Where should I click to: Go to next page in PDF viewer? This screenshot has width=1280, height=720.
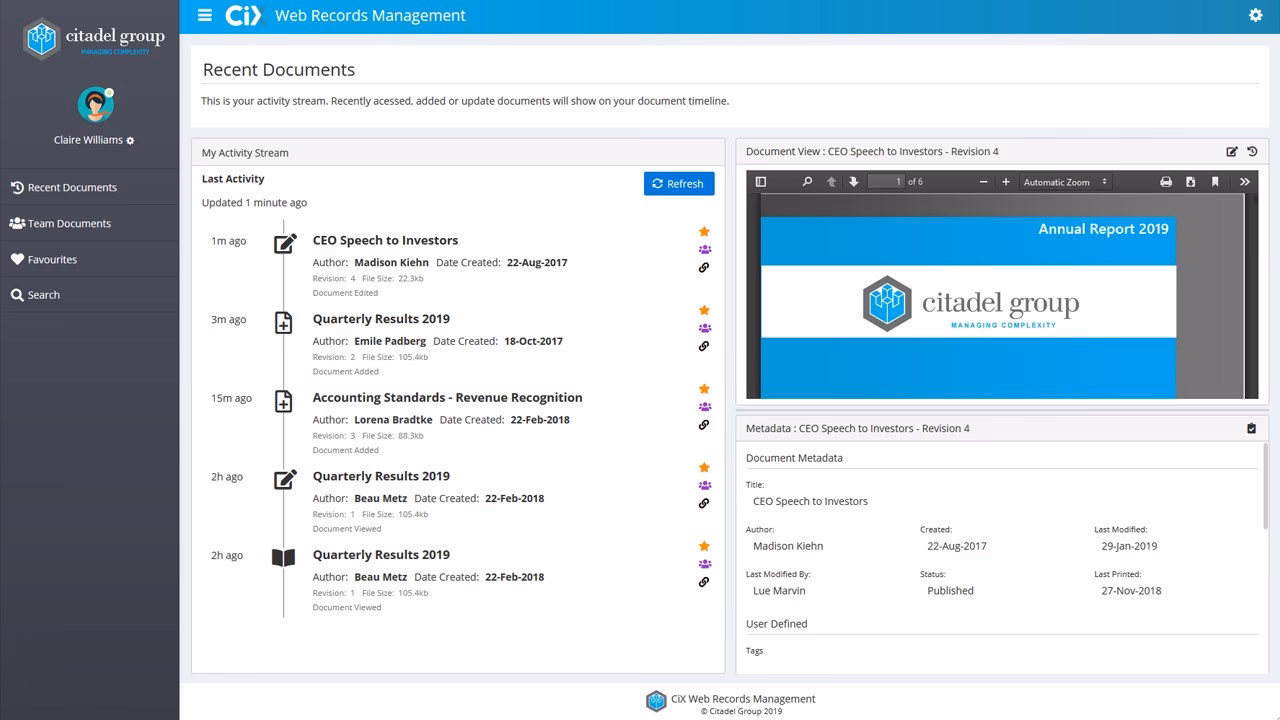(853, 182)
